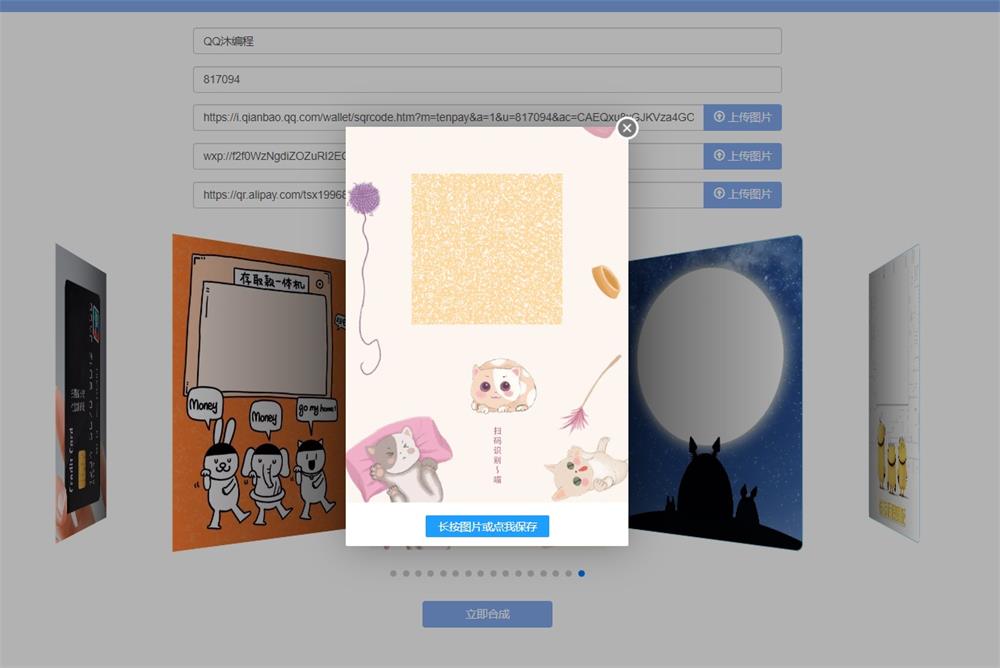This screenshot has height=668, width=1000.
Task: Select the yellow Minions template
Action: tap(894, 393)
